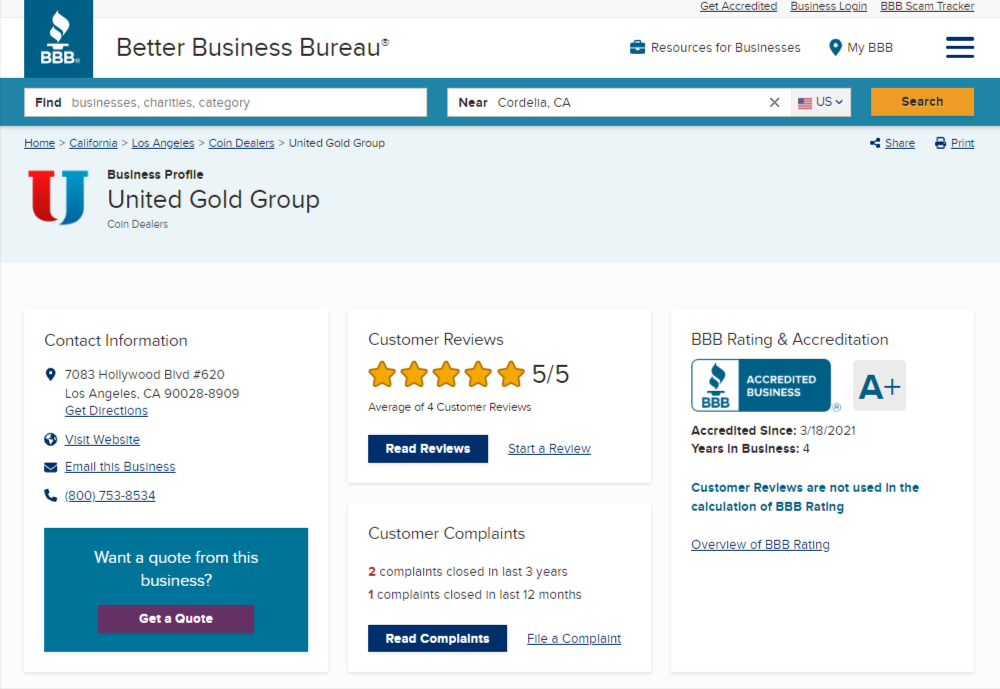Screen dimensions: 1000x689
Task: Click the address map pin icon
Action: pyautogui.click(x=50, y=374)
